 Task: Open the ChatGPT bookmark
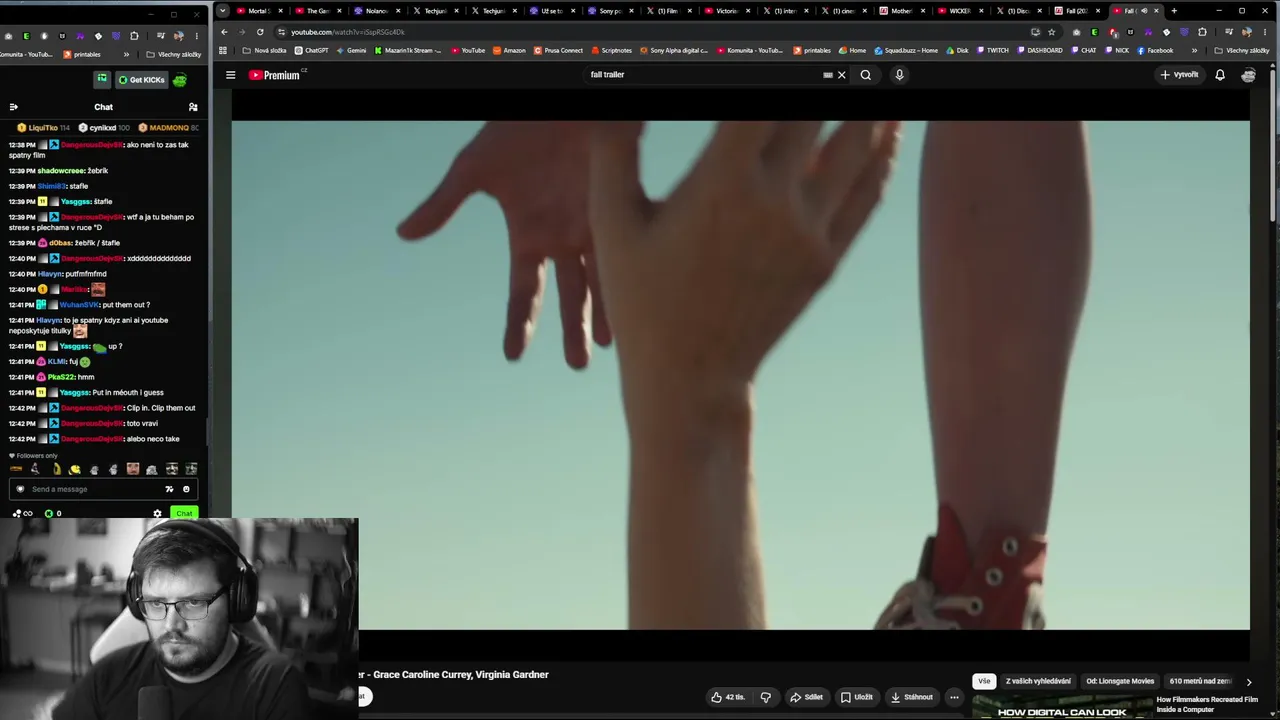point(311,50)
